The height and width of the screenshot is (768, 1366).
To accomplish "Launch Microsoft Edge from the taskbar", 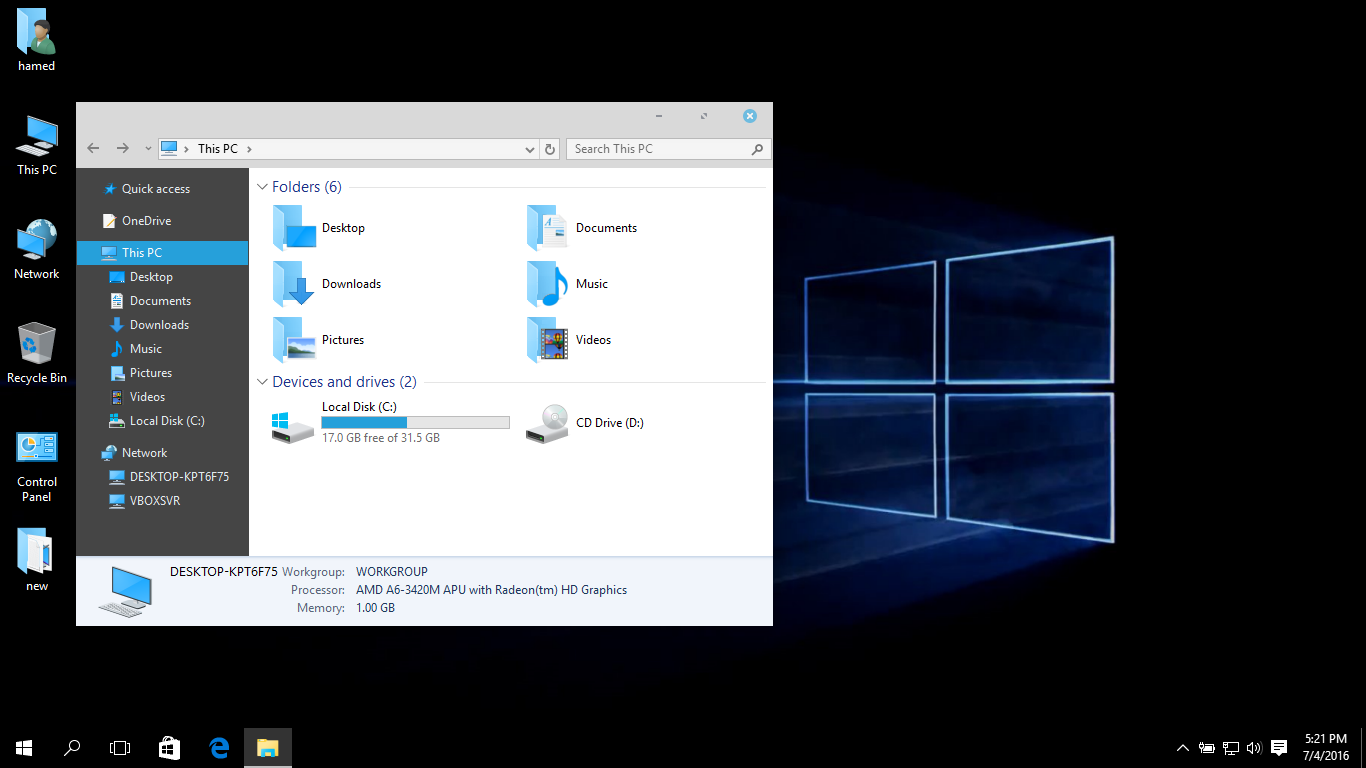I will [219, 747].
